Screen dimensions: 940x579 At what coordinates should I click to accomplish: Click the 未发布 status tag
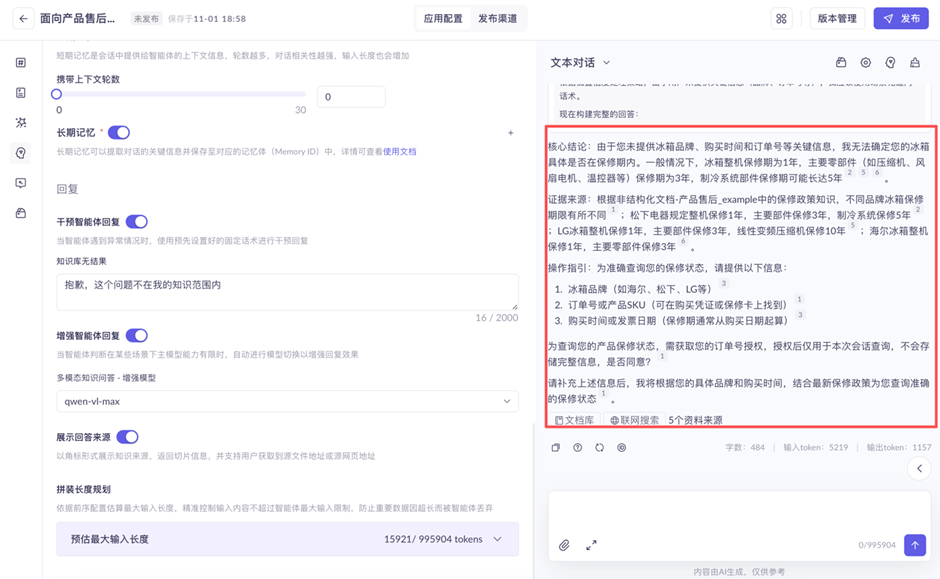(x=146, y=19)
